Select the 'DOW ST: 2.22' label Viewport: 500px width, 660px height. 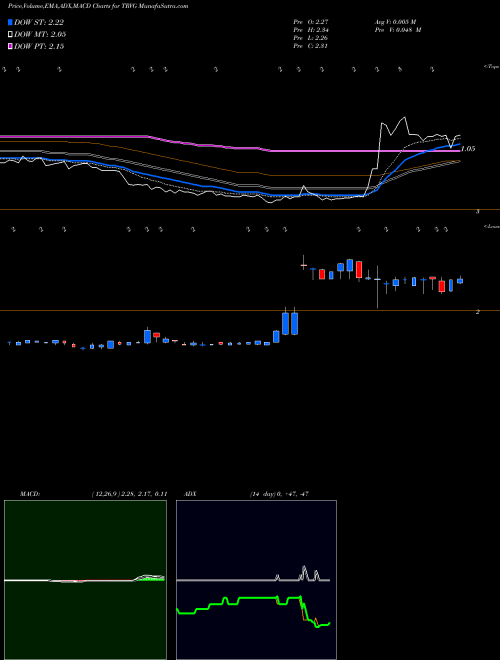39,22
